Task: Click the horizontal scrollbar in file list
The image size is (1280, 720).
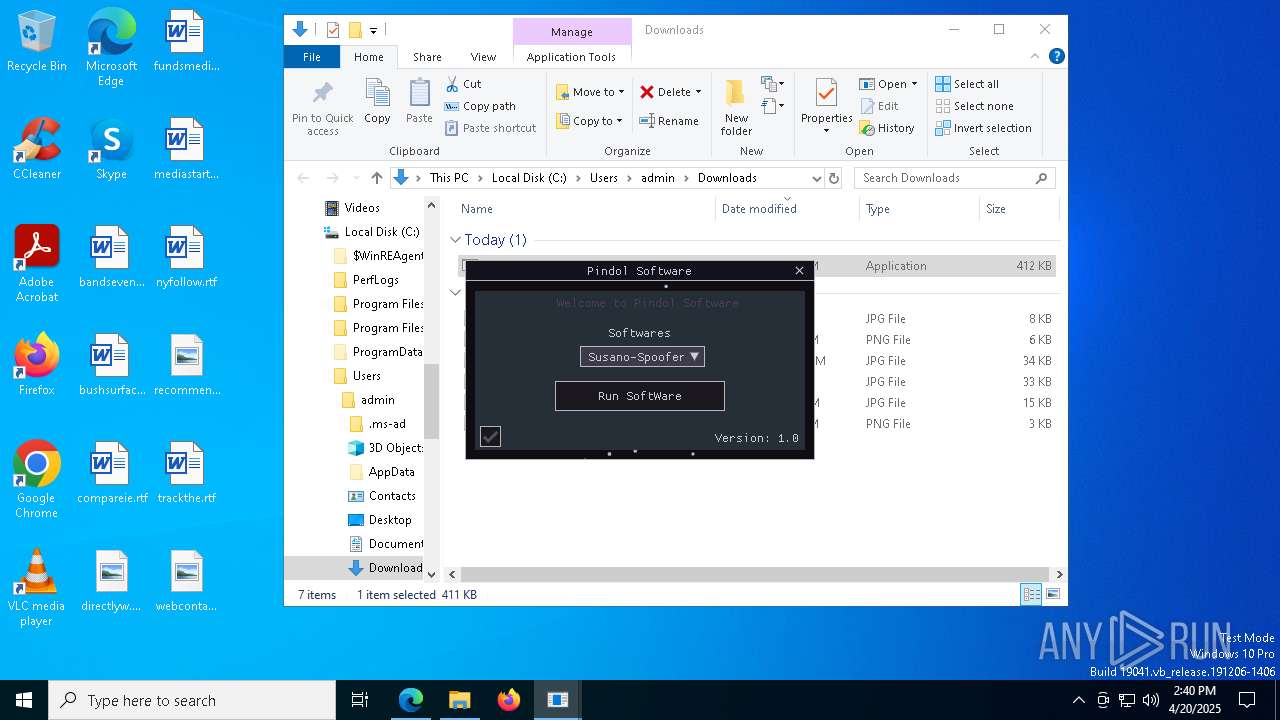Action: (755, 574)
